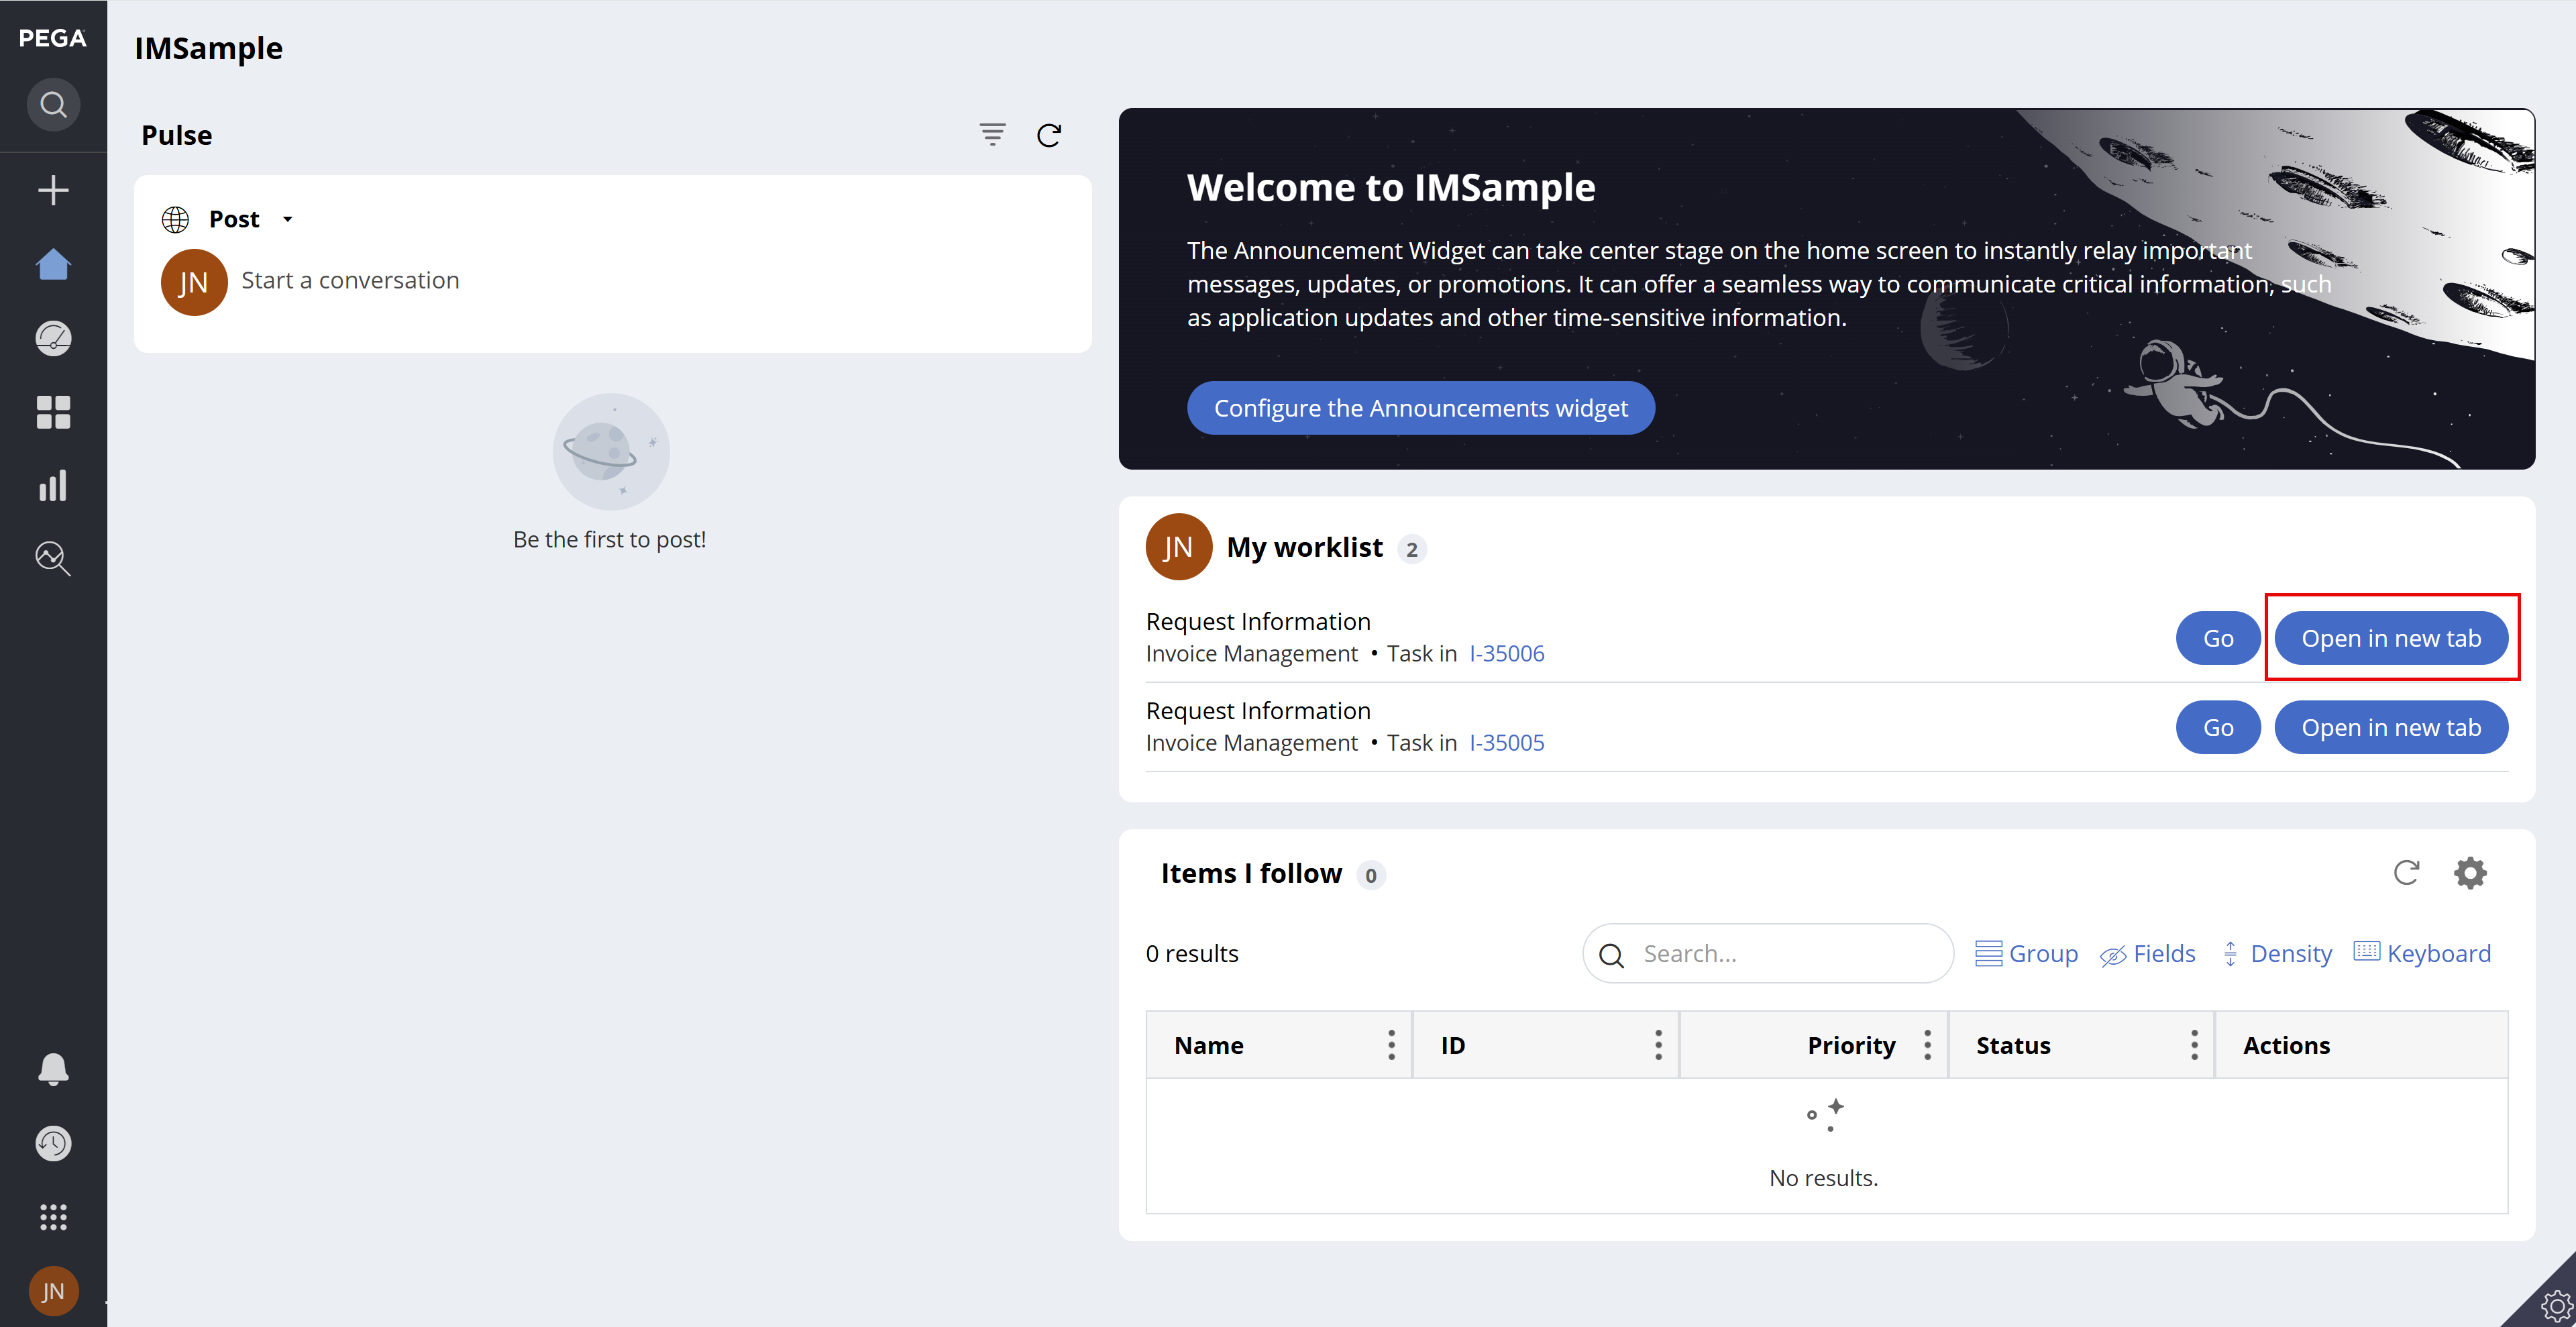Click the Items I follow heading
Viewport: 2576px width, 1327px height.
pos(1251,873)
